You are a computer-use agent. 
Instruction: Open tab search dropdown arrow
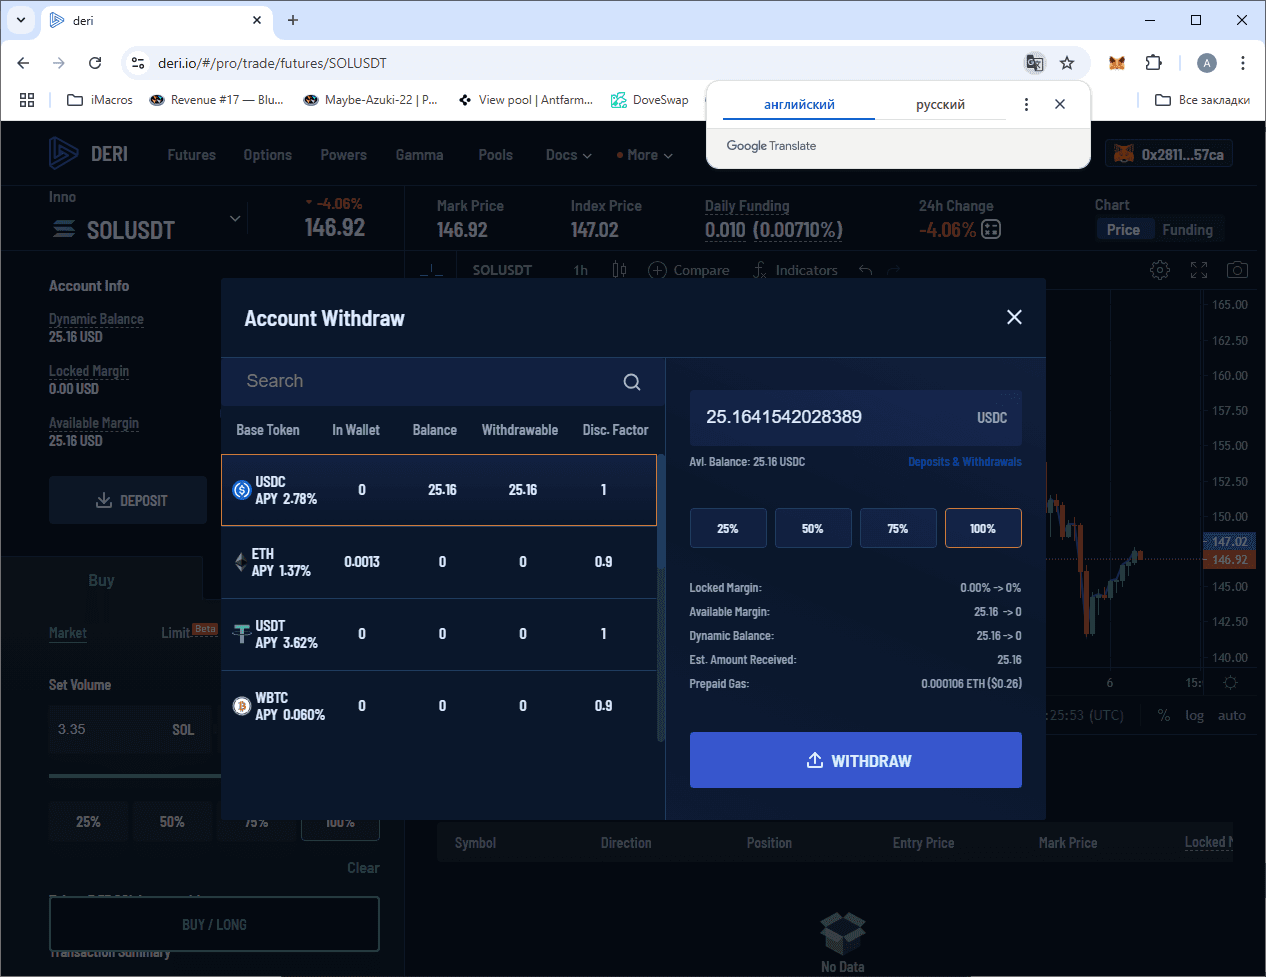pos(21,20)
